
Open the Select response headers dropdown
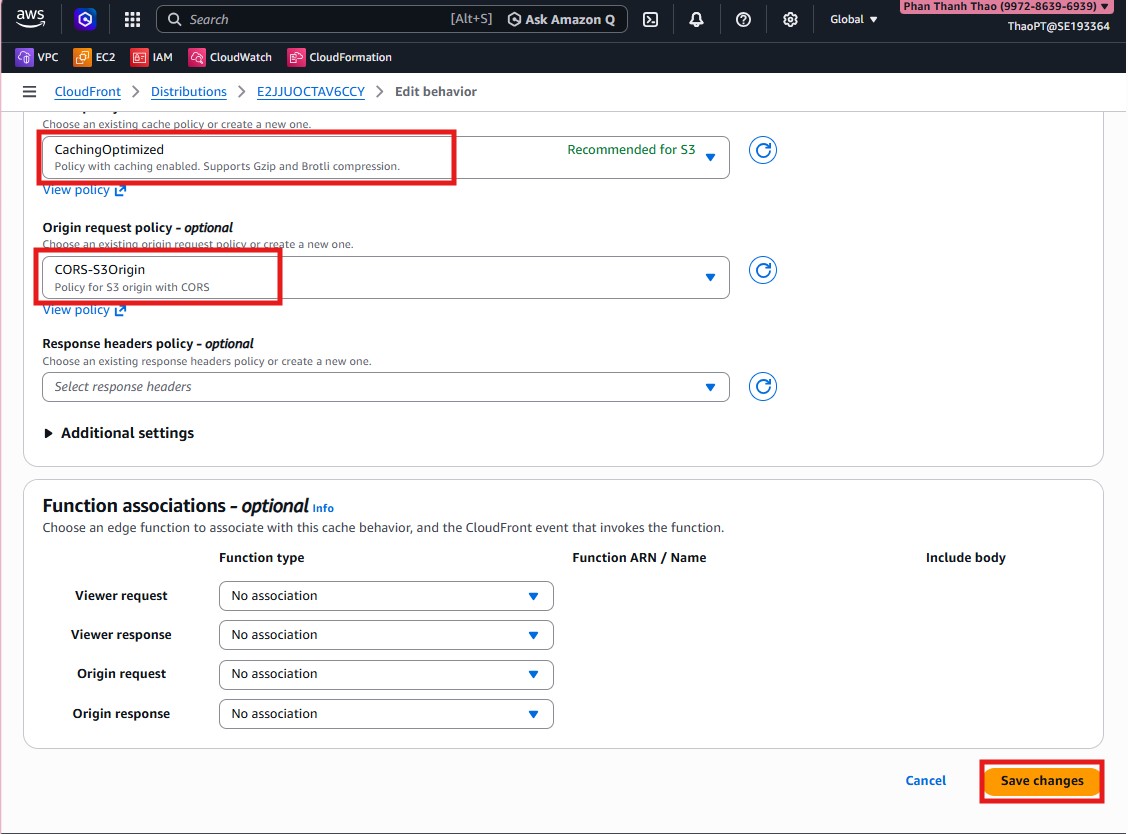coord(385,387)
